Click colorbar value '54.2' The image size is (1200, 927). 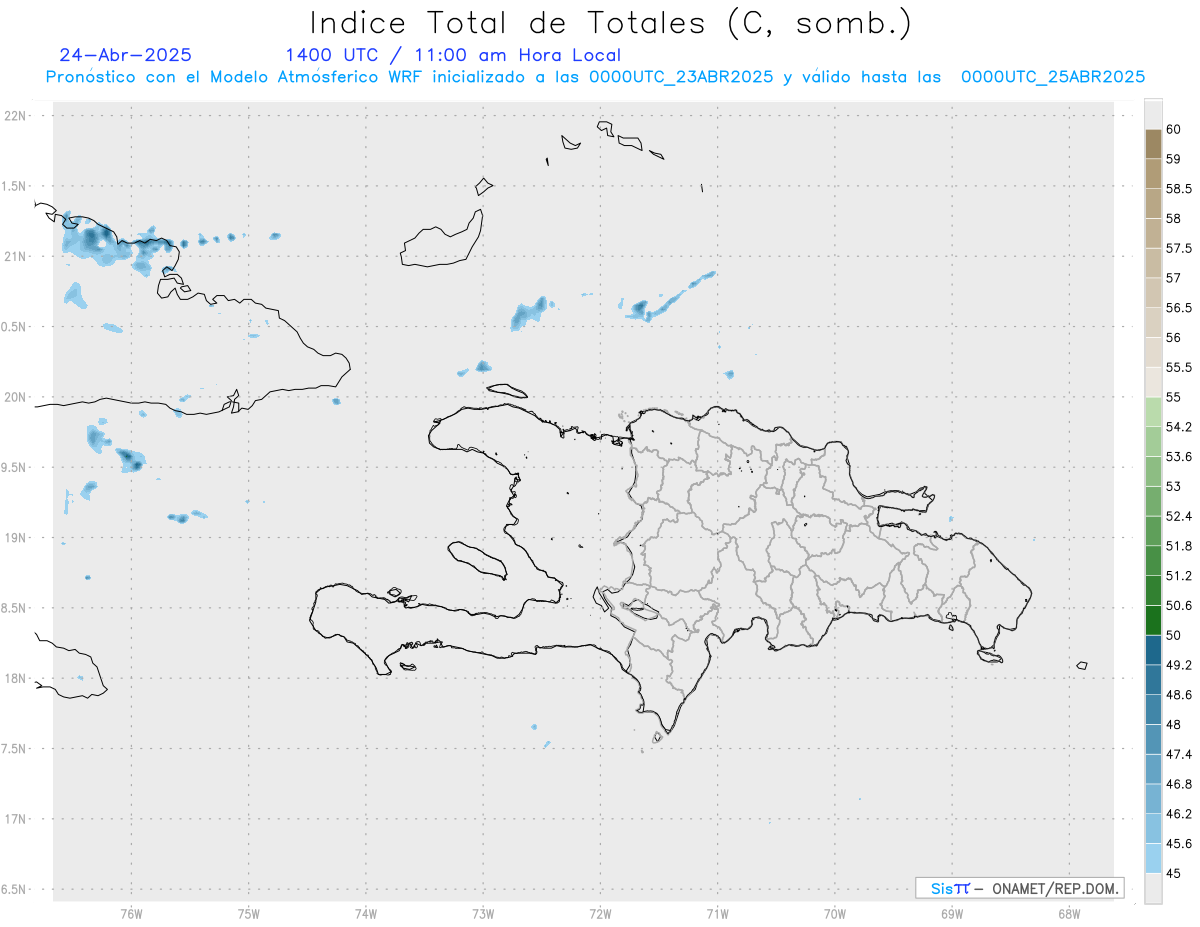click(x=1179, y=427)
